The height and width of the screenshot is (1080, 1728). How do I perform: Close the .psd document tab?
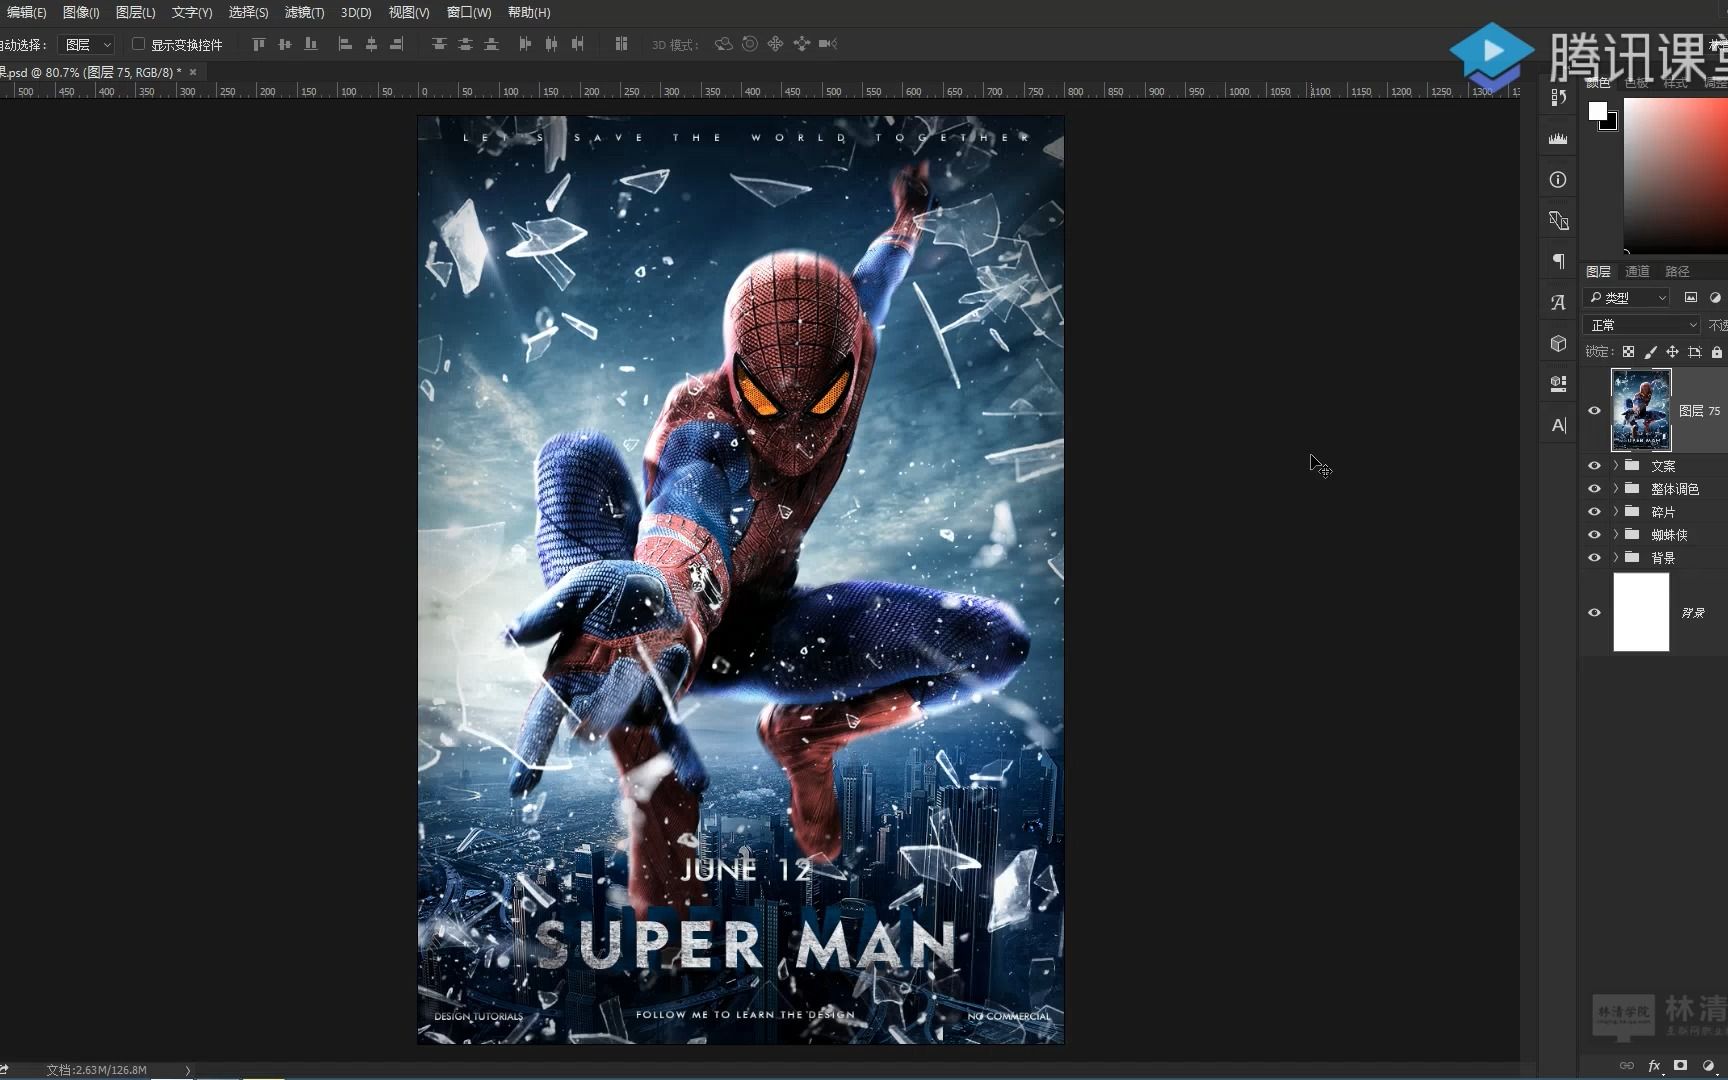pos(193,72)
